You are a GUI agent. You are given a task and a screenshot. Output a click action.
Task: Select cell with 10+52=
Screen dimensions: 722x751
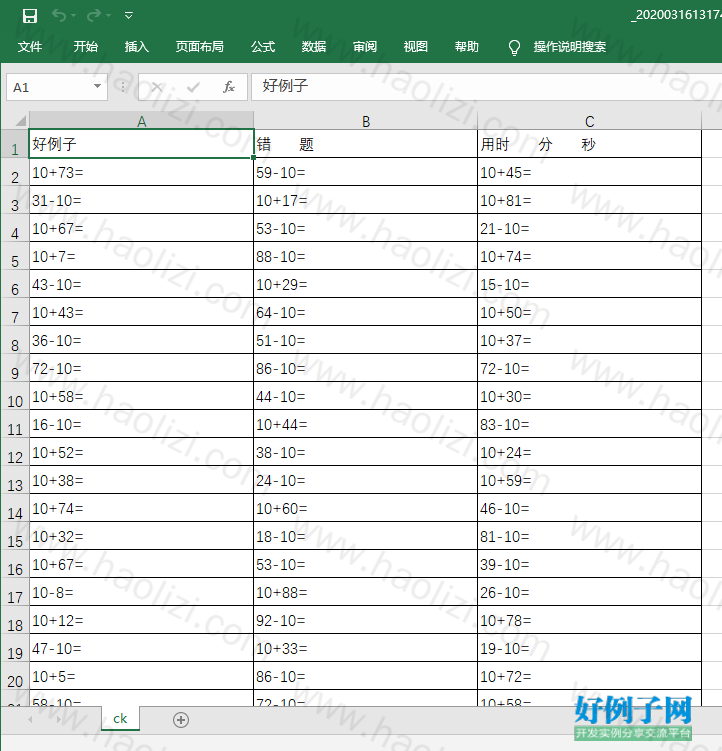point(141,452)
